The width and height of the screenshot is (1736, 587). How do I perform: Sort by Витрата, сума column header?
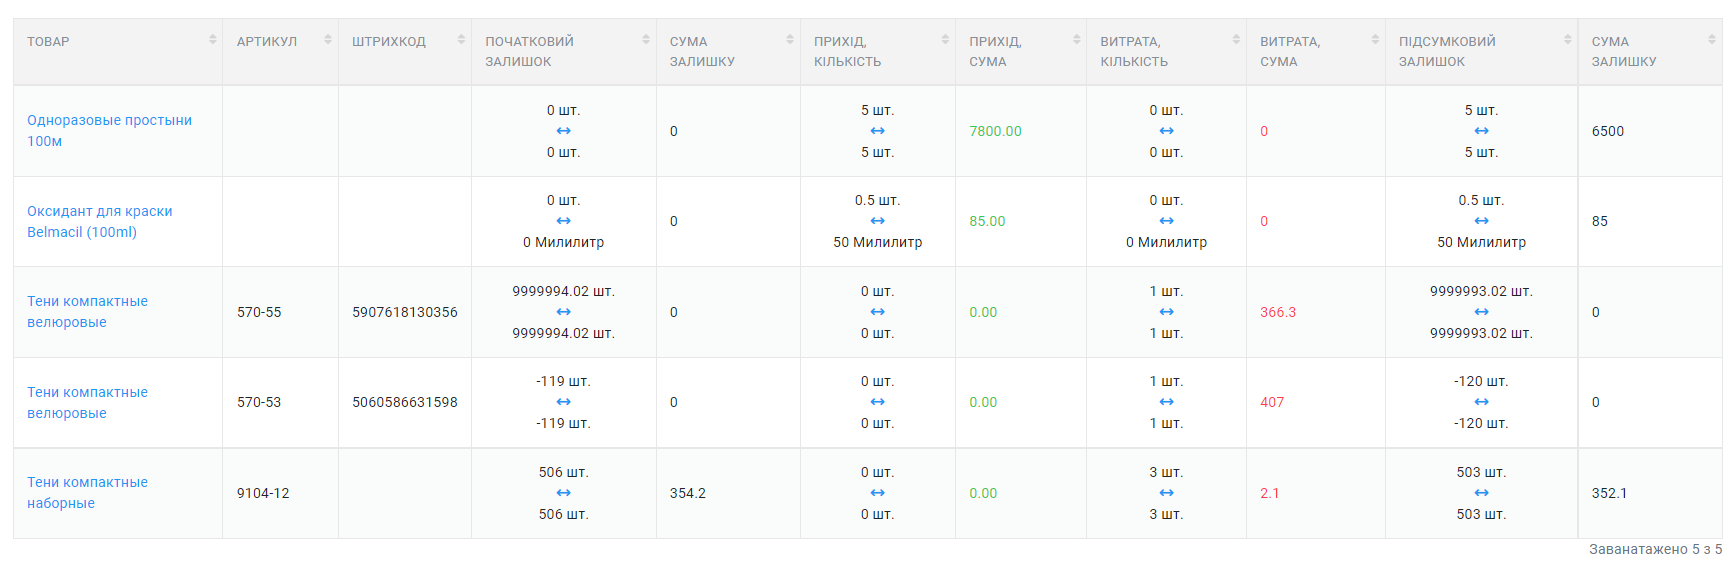coord(1375,40)
